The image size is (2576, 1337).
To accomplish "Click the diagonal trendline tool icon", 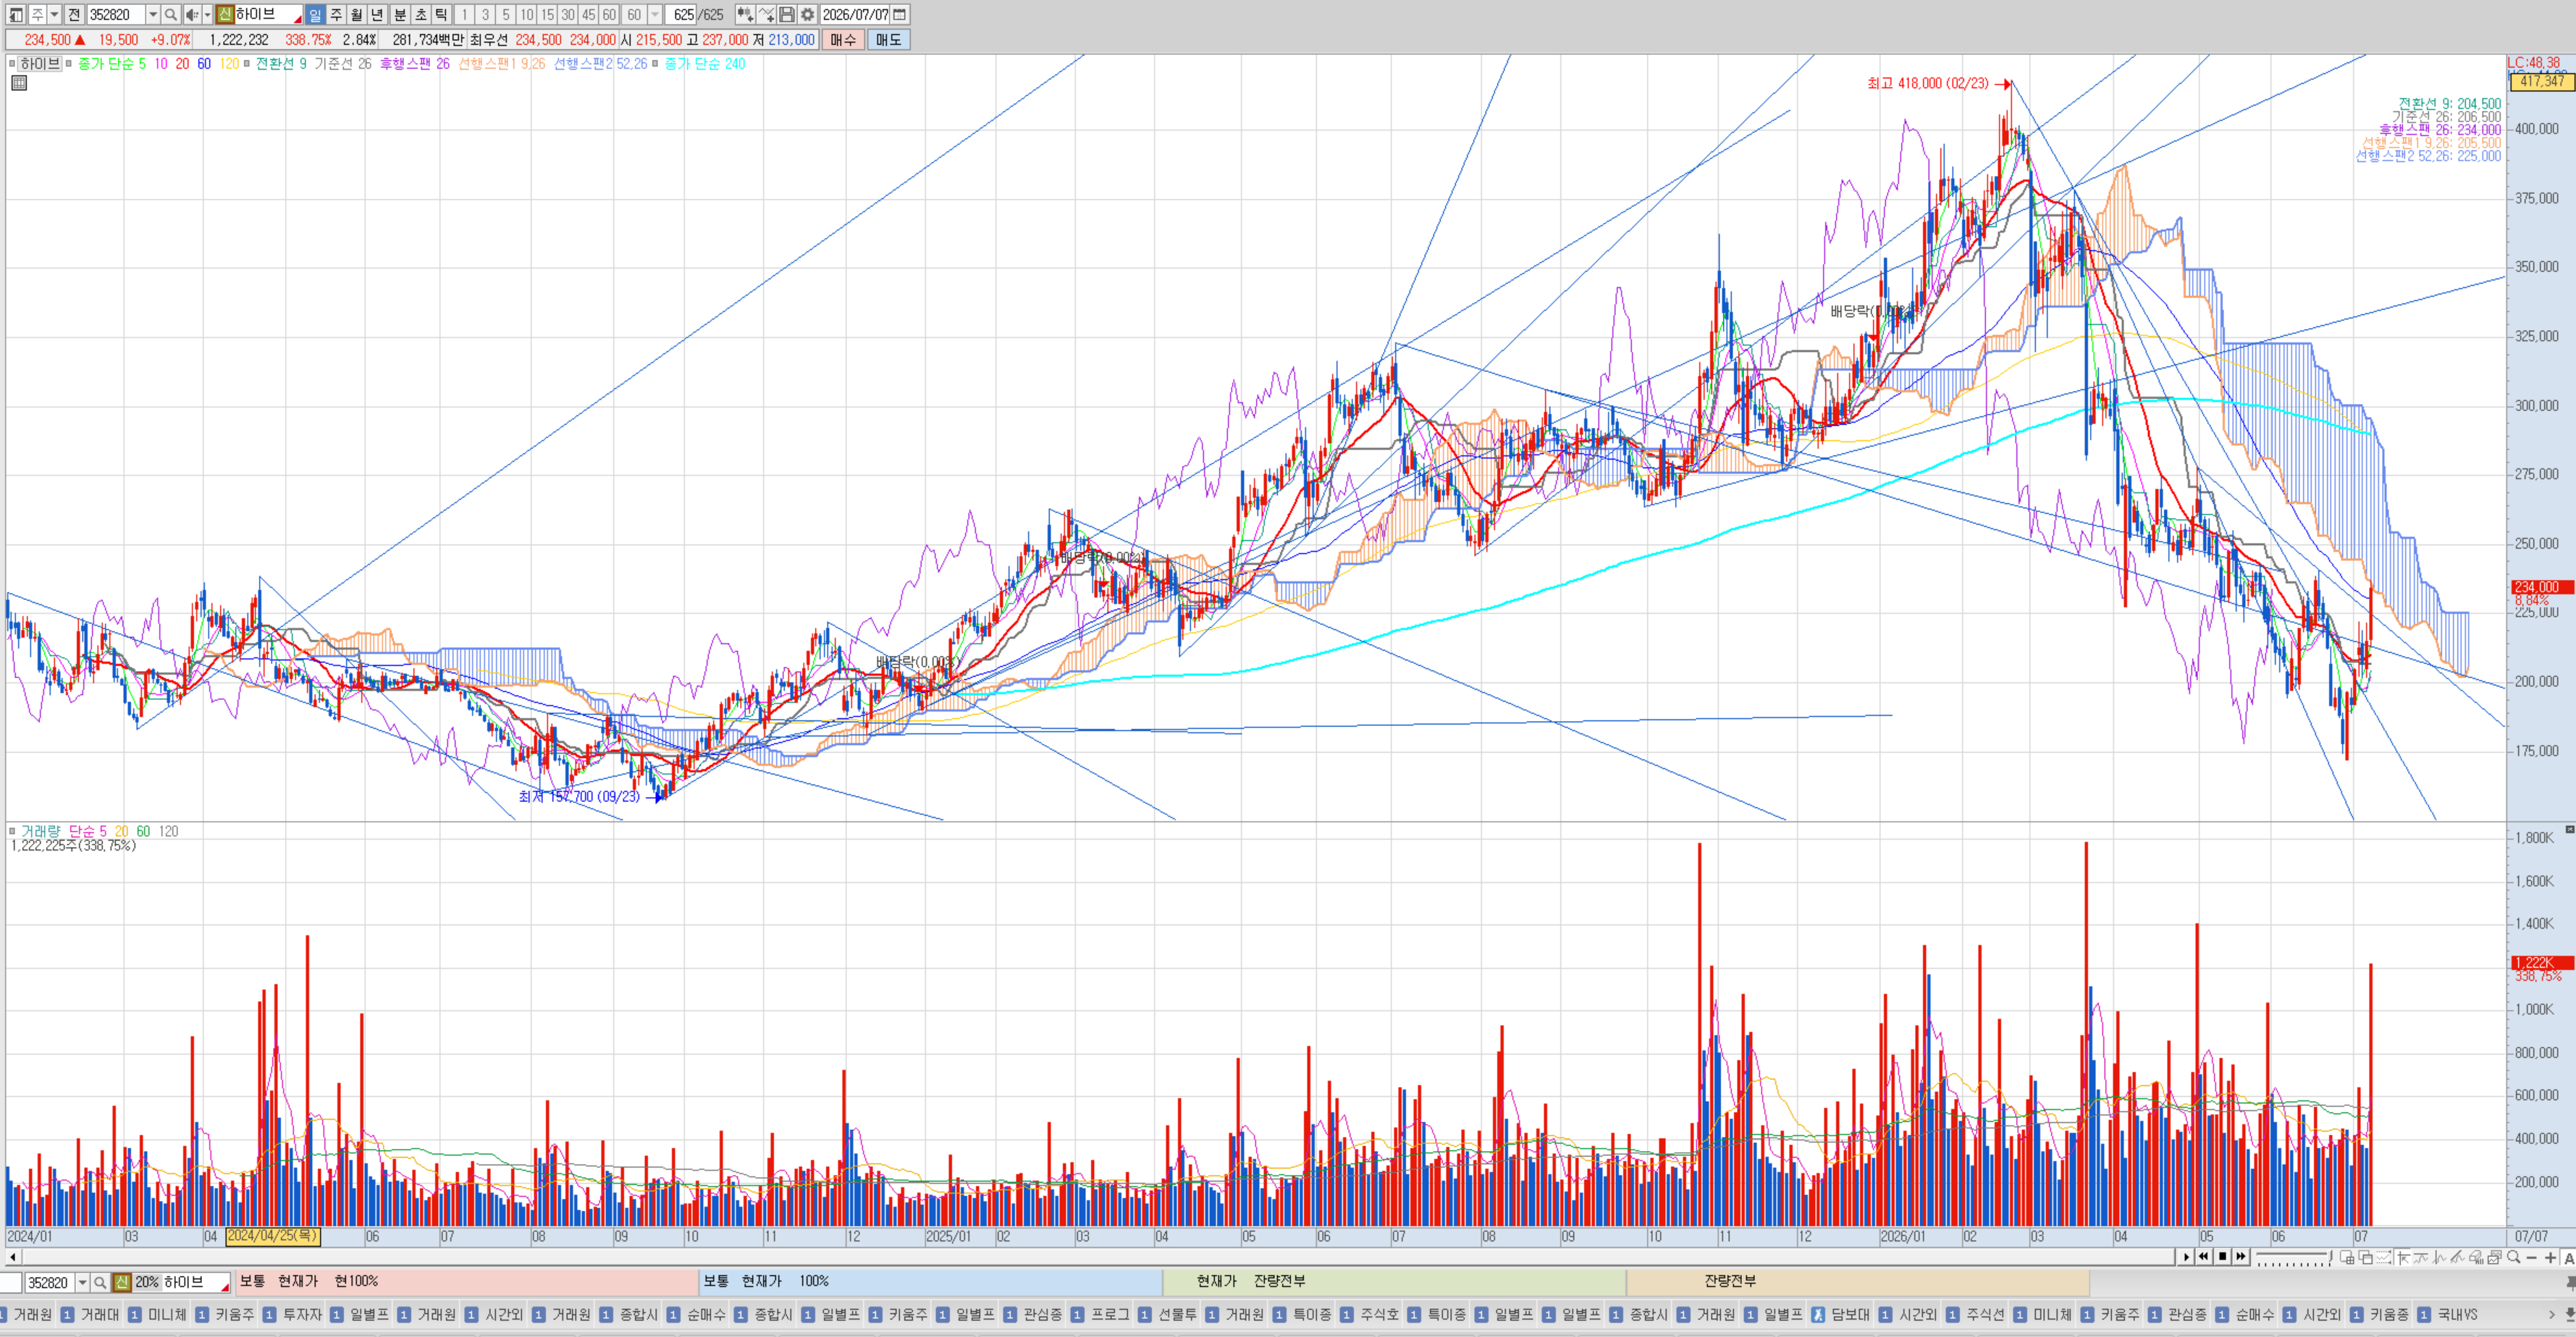I will point(2458,1257).
